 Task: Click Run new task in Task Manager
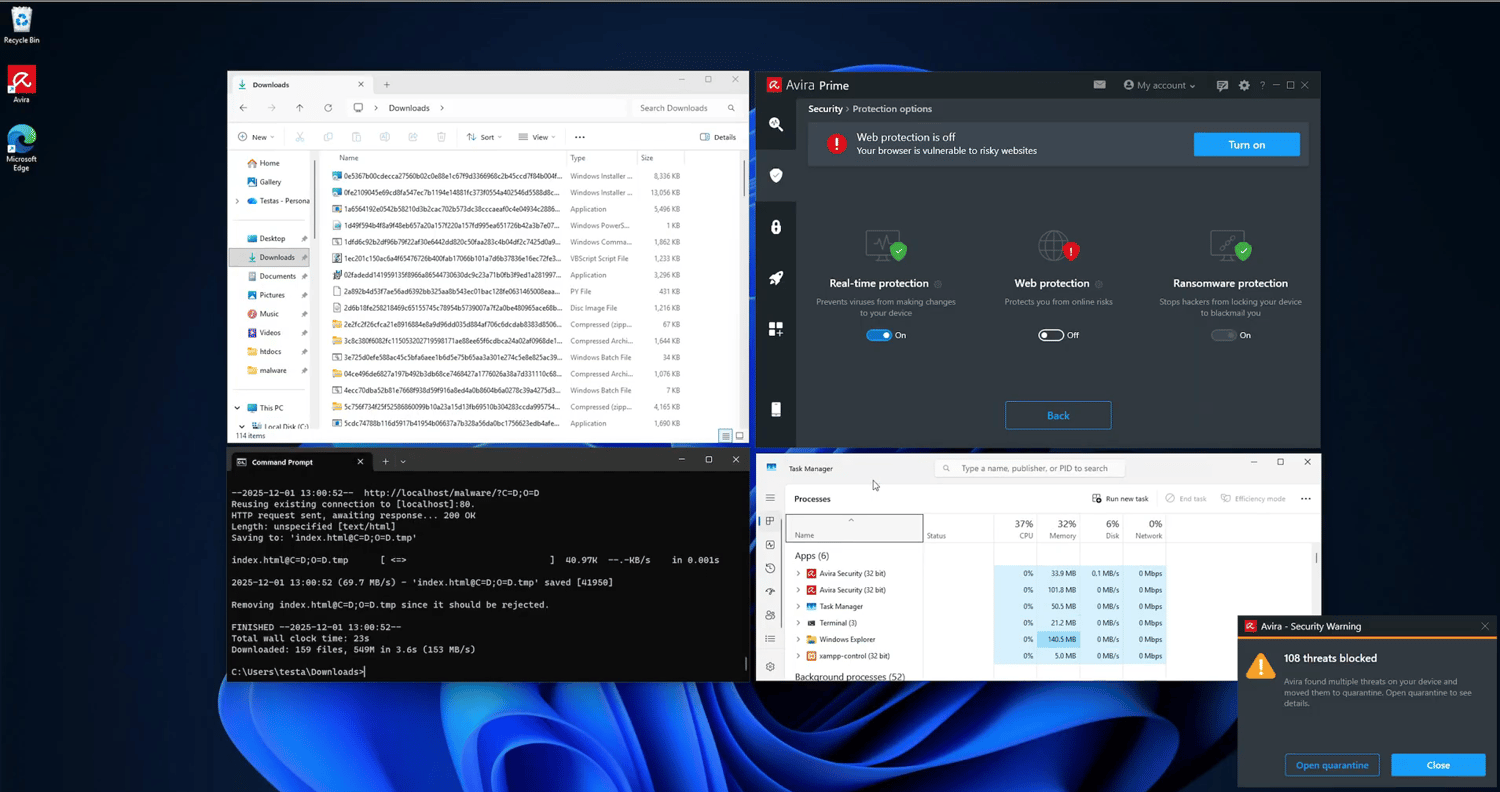point(1120,498)
